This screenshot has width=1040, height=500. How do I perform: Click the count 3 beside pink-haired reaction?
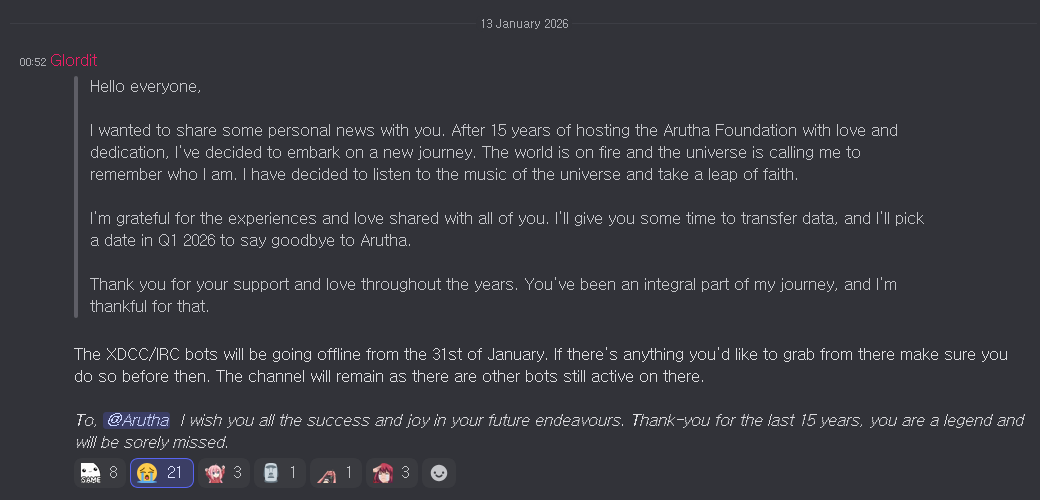click(238, 473)
